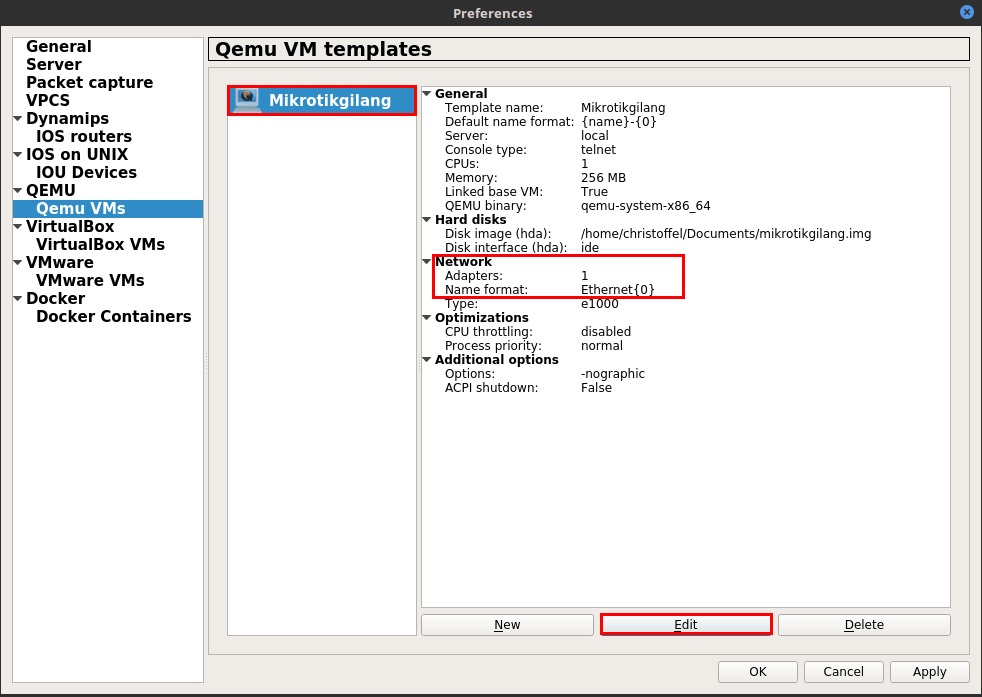Click the Linked base VM value True
The image size is (982, 697).
click(x=594, y=192)
